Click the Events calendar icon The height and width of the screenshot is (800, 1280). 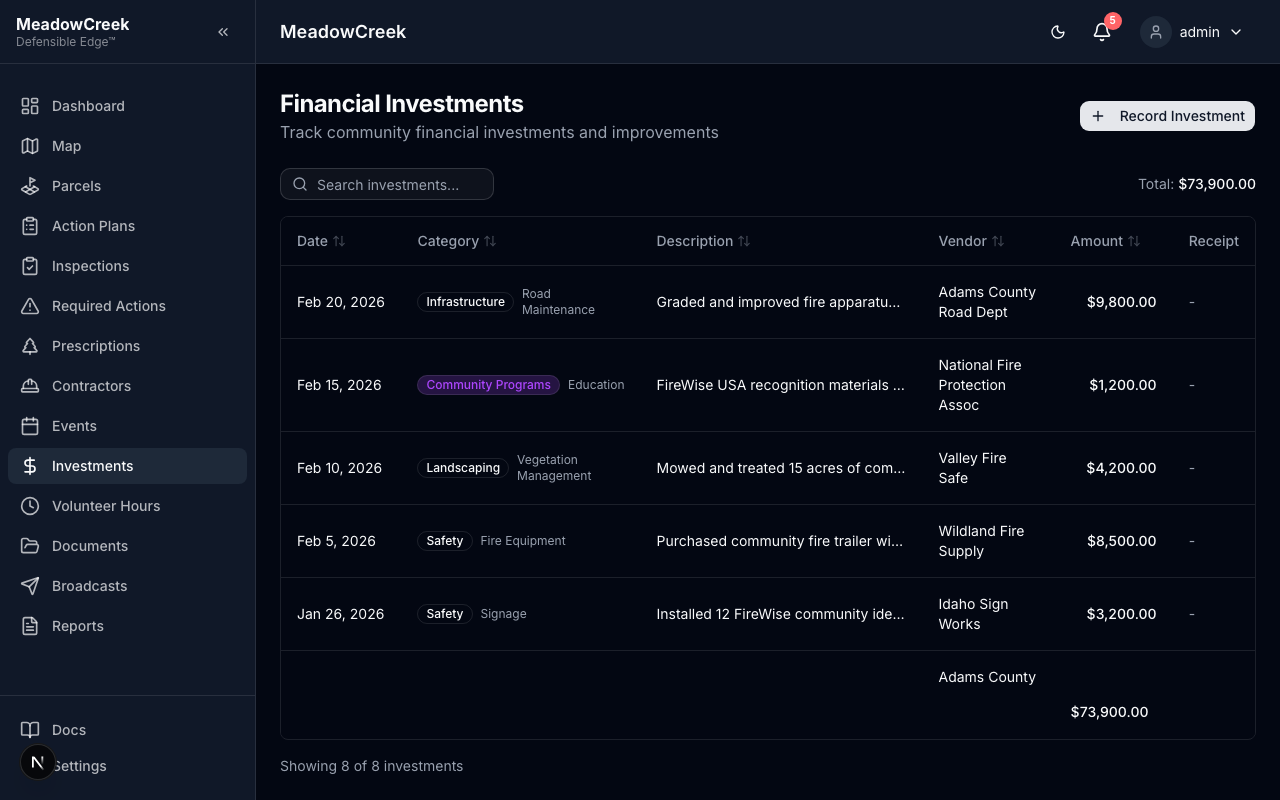pos(30,426)
